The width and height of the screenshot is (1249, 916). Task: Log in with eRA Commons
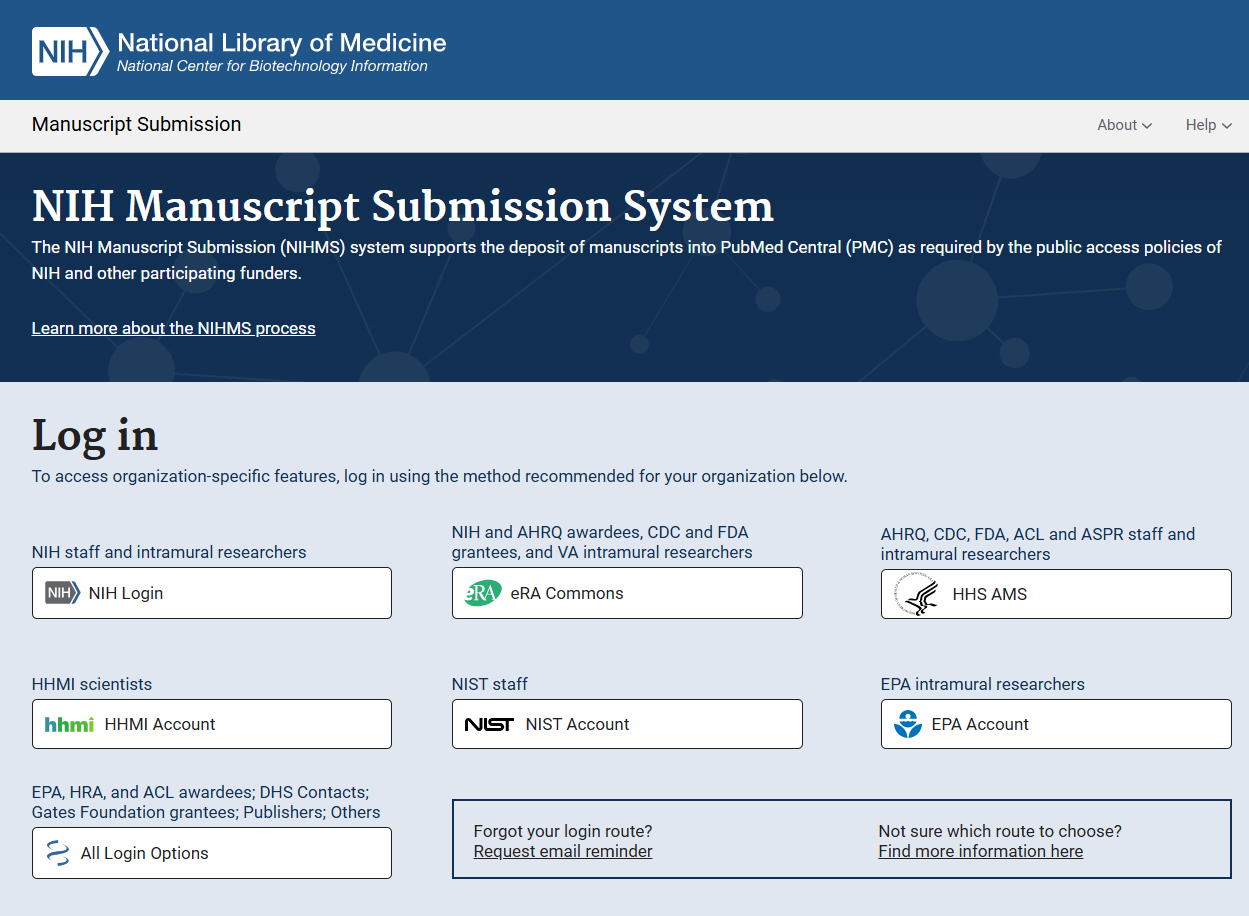(627, 593)
